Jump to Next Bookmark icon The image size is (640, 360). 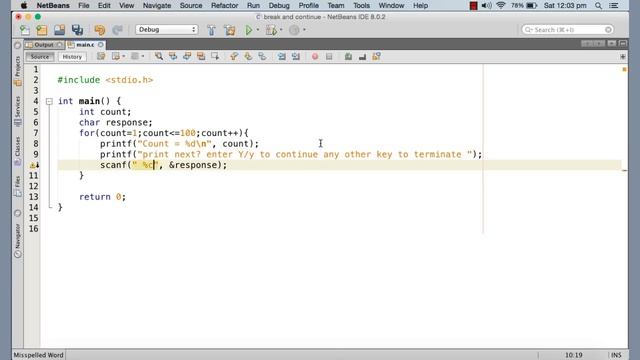pos(248,56)
